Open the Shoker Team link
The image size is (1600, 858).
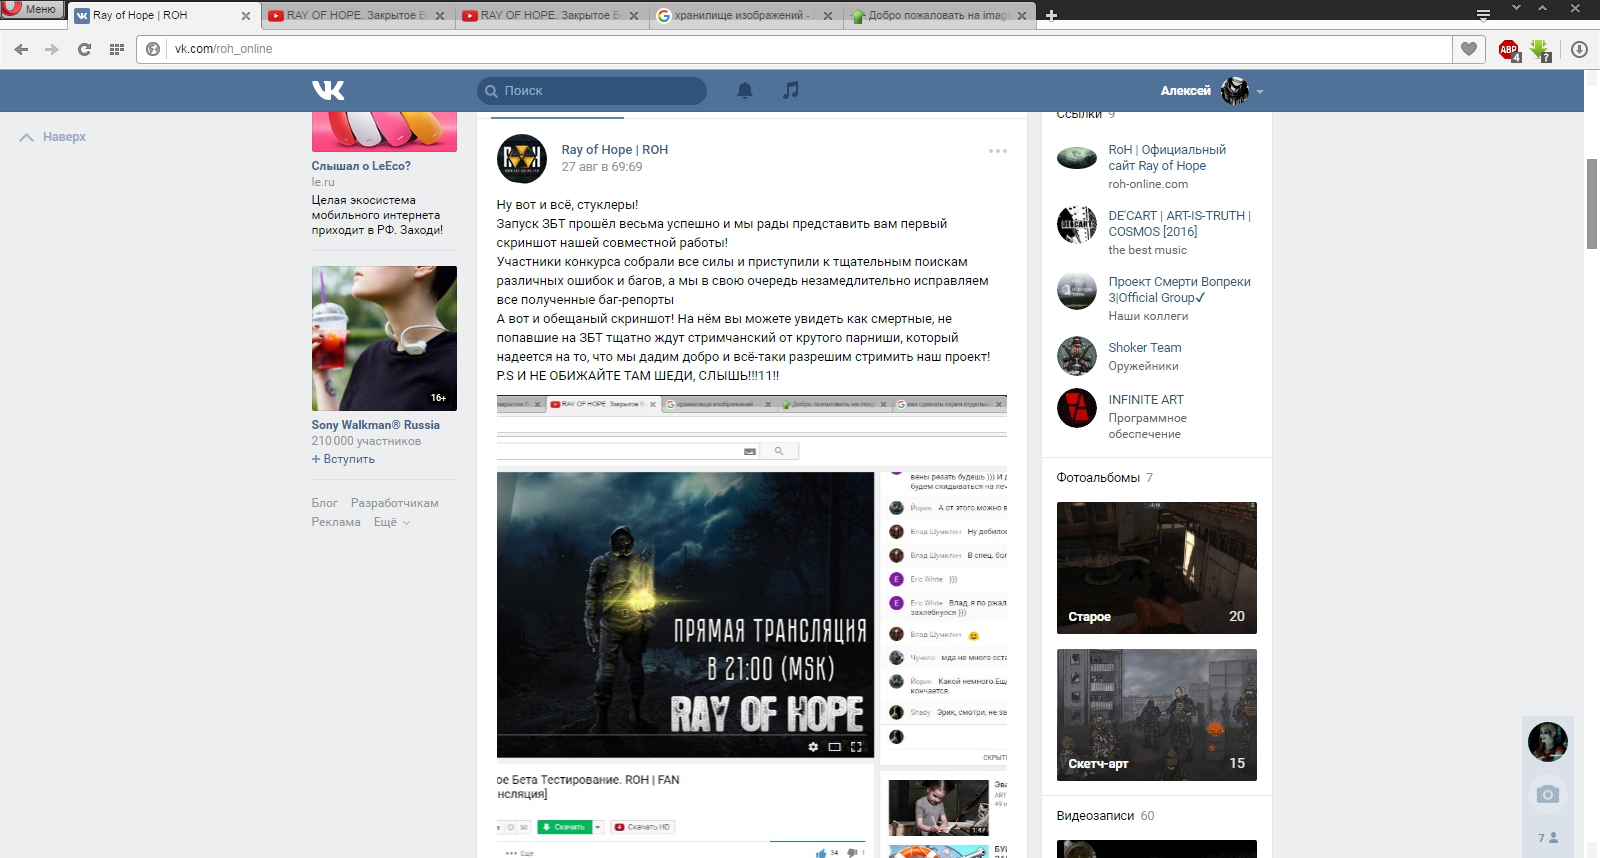[1144, 348]
